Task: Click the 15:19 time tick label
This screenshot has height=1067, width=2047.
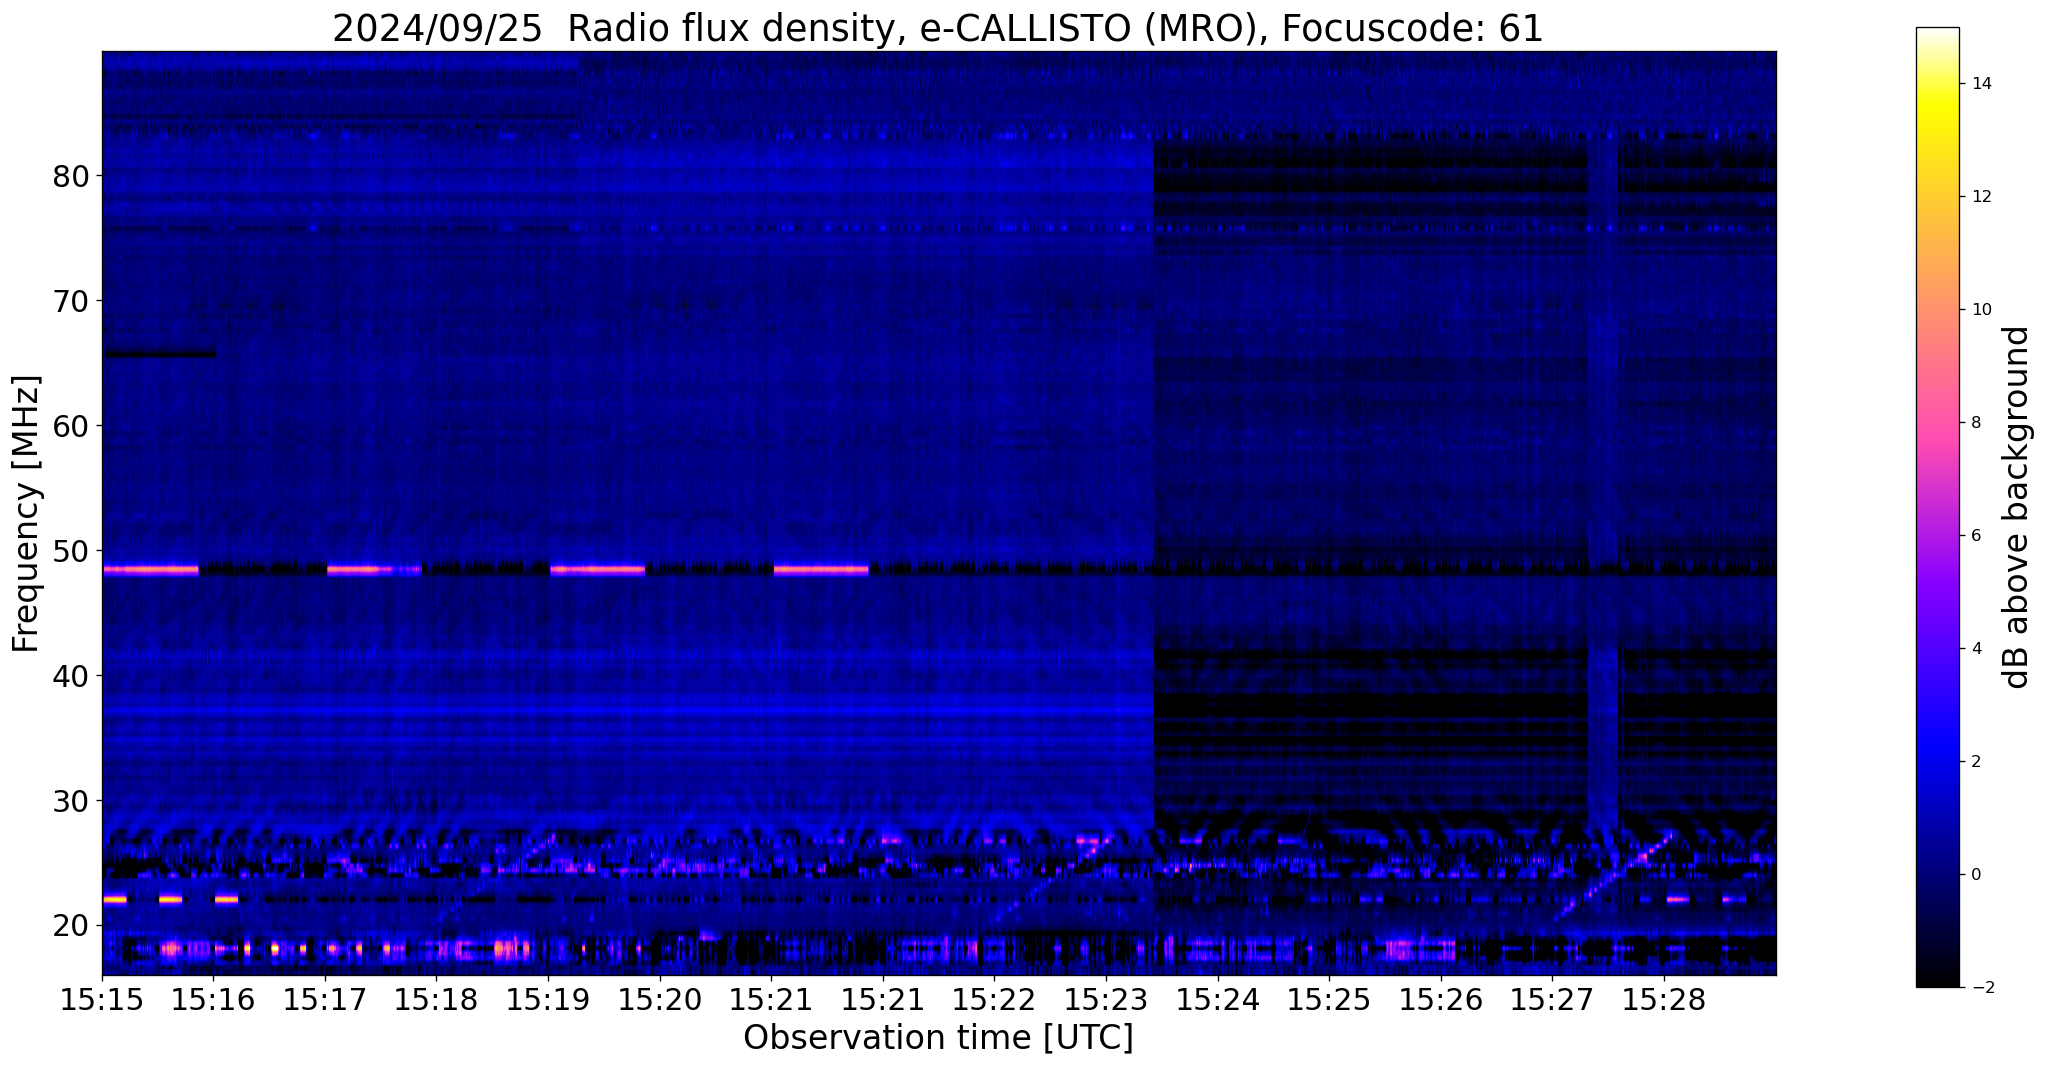Action: (548, 1000)
